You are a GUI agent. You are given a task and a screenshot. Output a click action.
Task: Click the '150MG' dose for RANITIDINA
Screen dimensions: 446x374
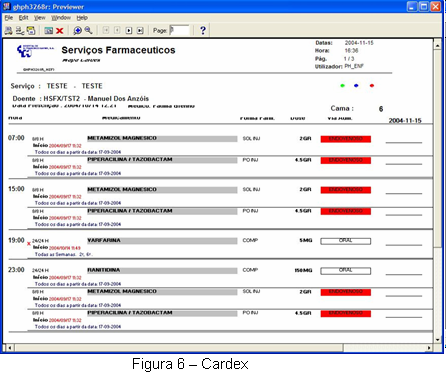click(x=303, y=270)
